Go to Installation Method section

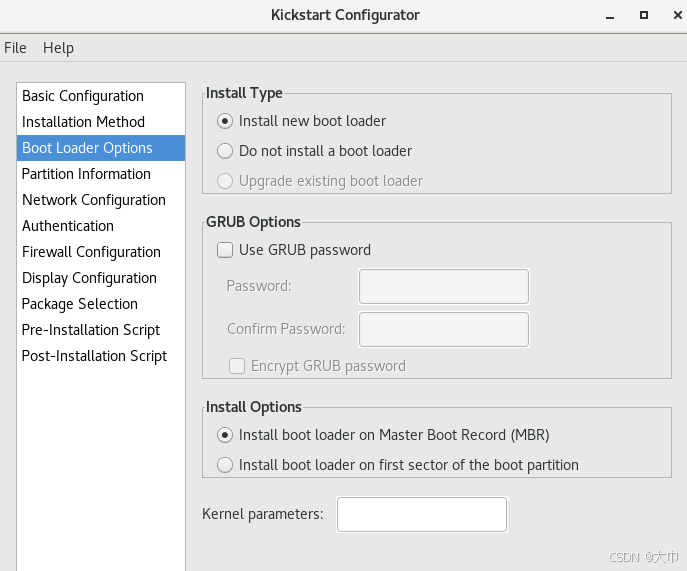pyautogui.click(x=101, y=122)
